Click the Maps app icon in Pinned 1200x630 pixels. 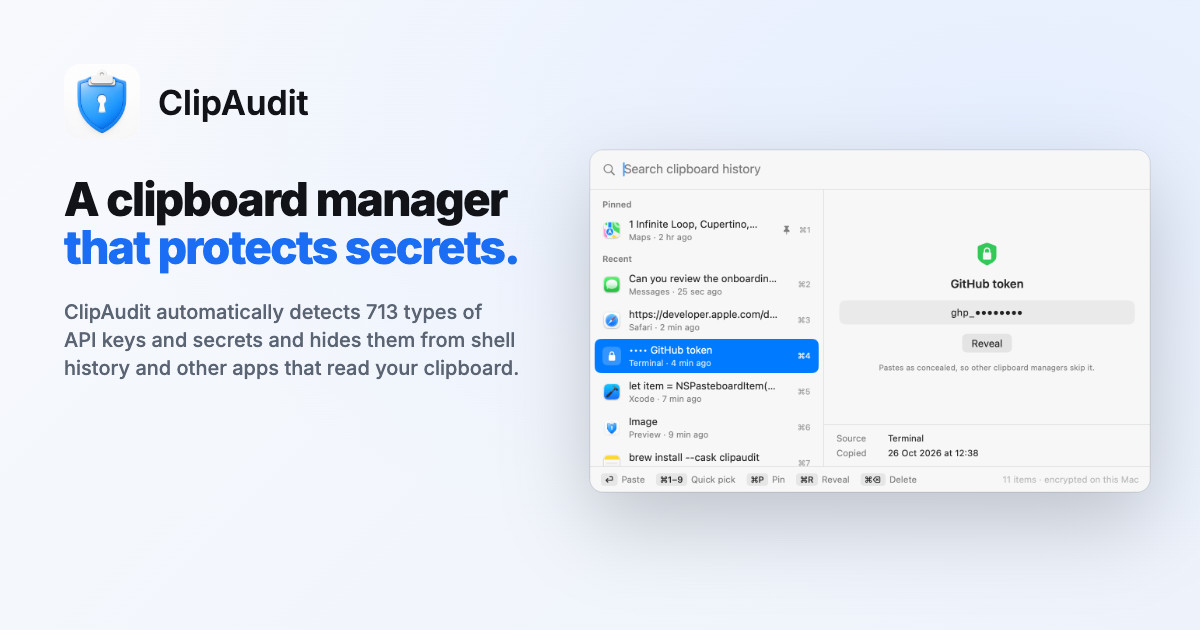[x=612, y=230]
